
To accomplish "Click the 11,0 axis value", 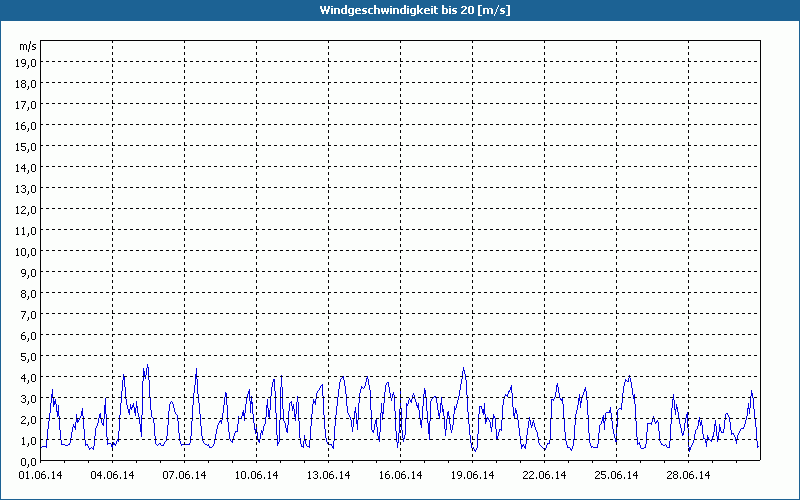I will (x=26, y=231).
